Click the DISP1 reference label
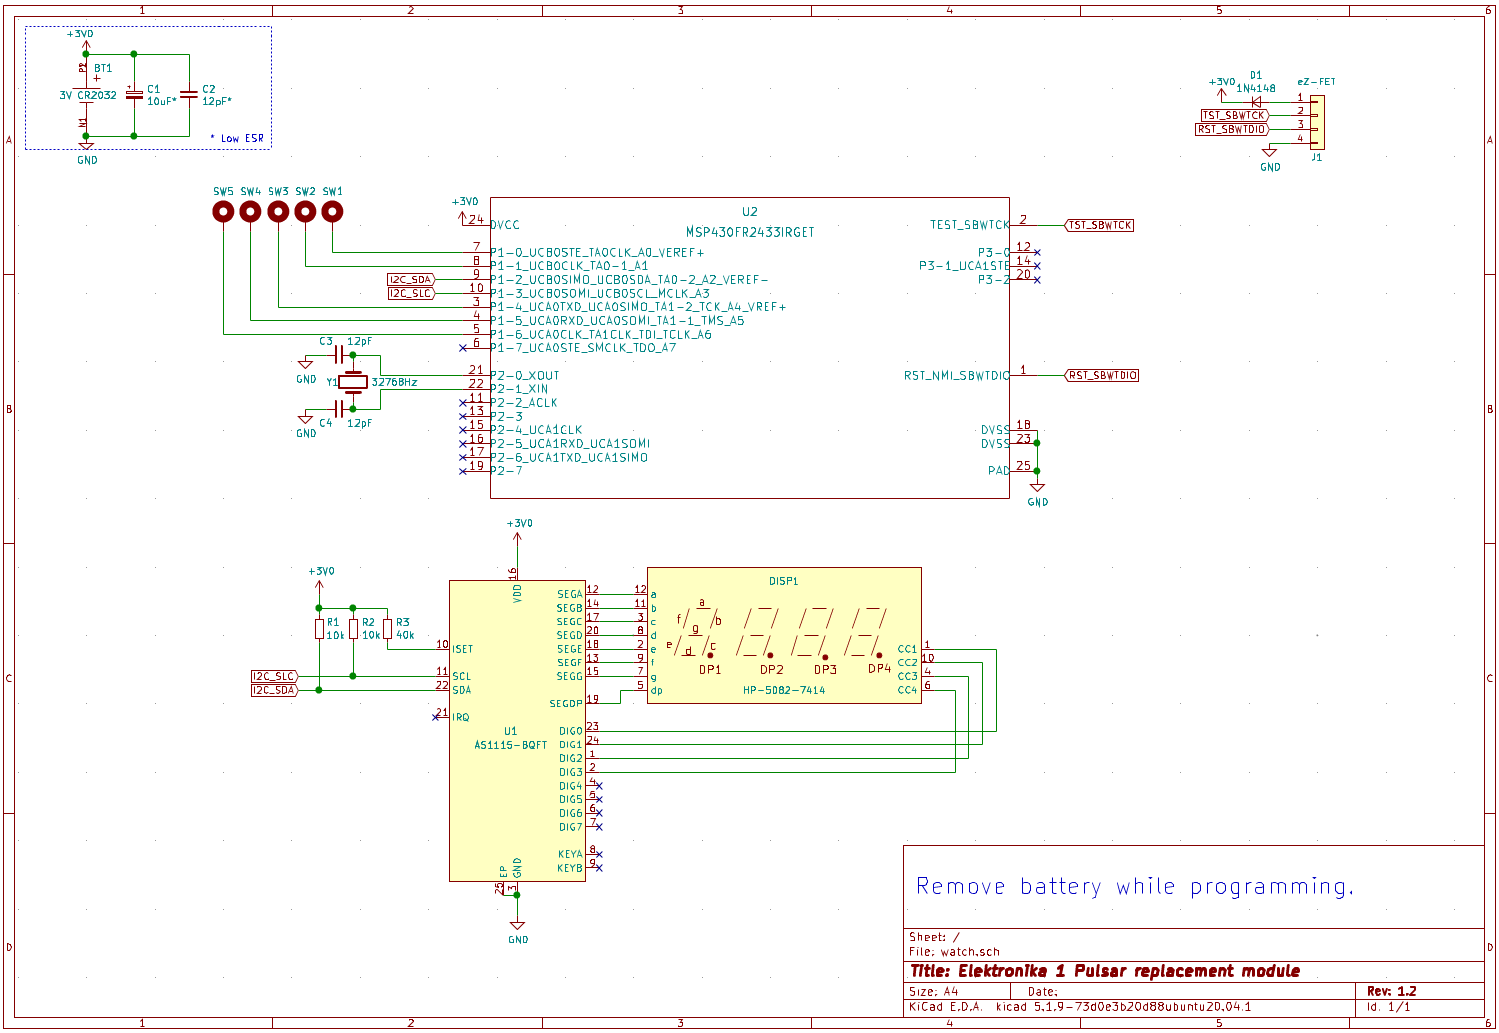The width and height of the screenshot is (1499, 1033). click(x=784, y=581)
